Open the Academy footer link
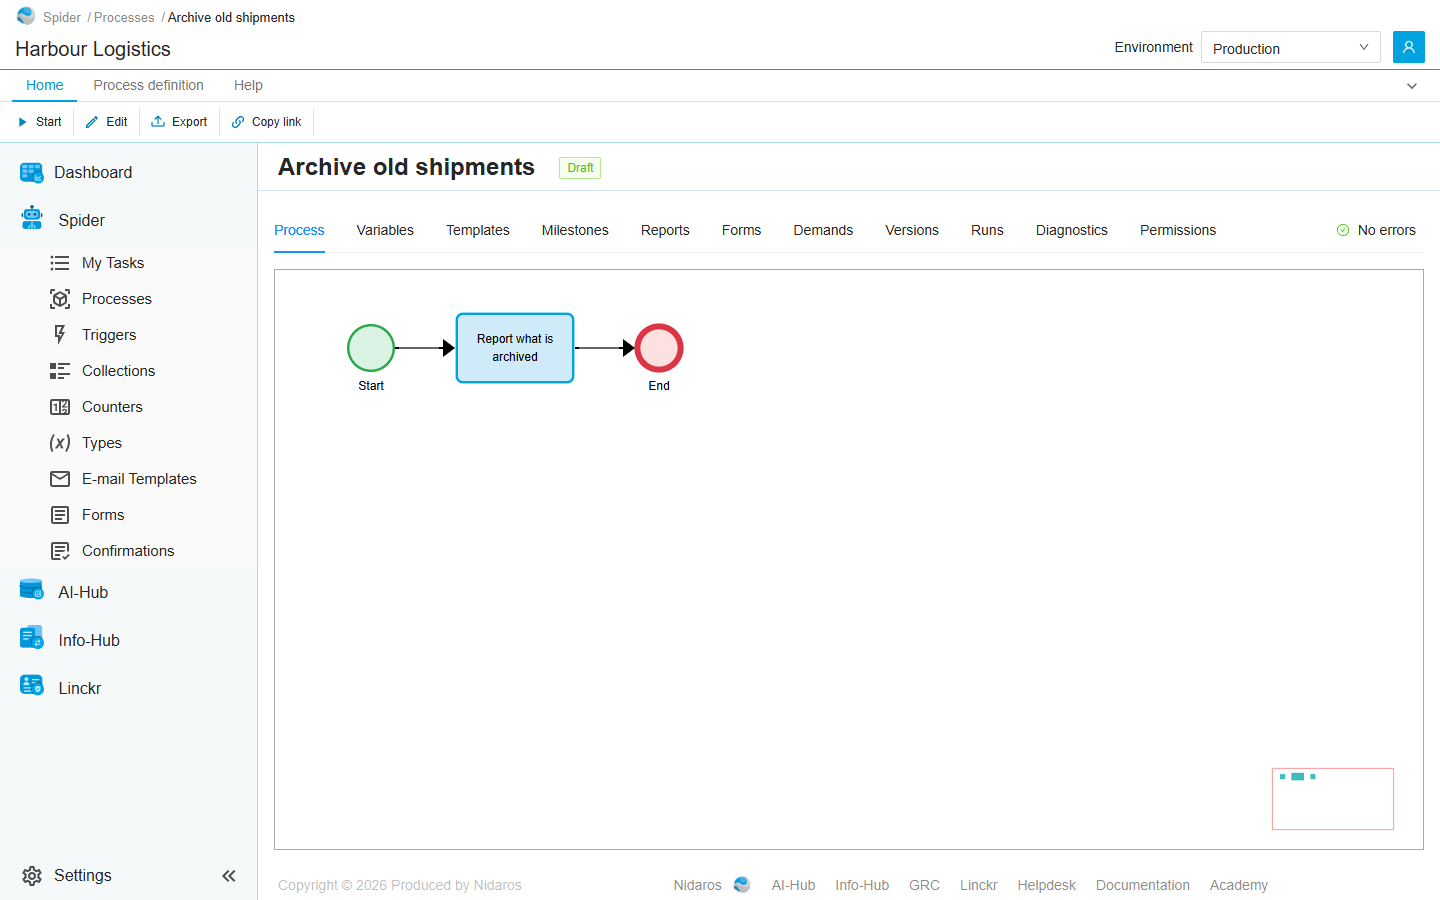The height and width of the screenshot is (900, 1440). (1239, 885)
